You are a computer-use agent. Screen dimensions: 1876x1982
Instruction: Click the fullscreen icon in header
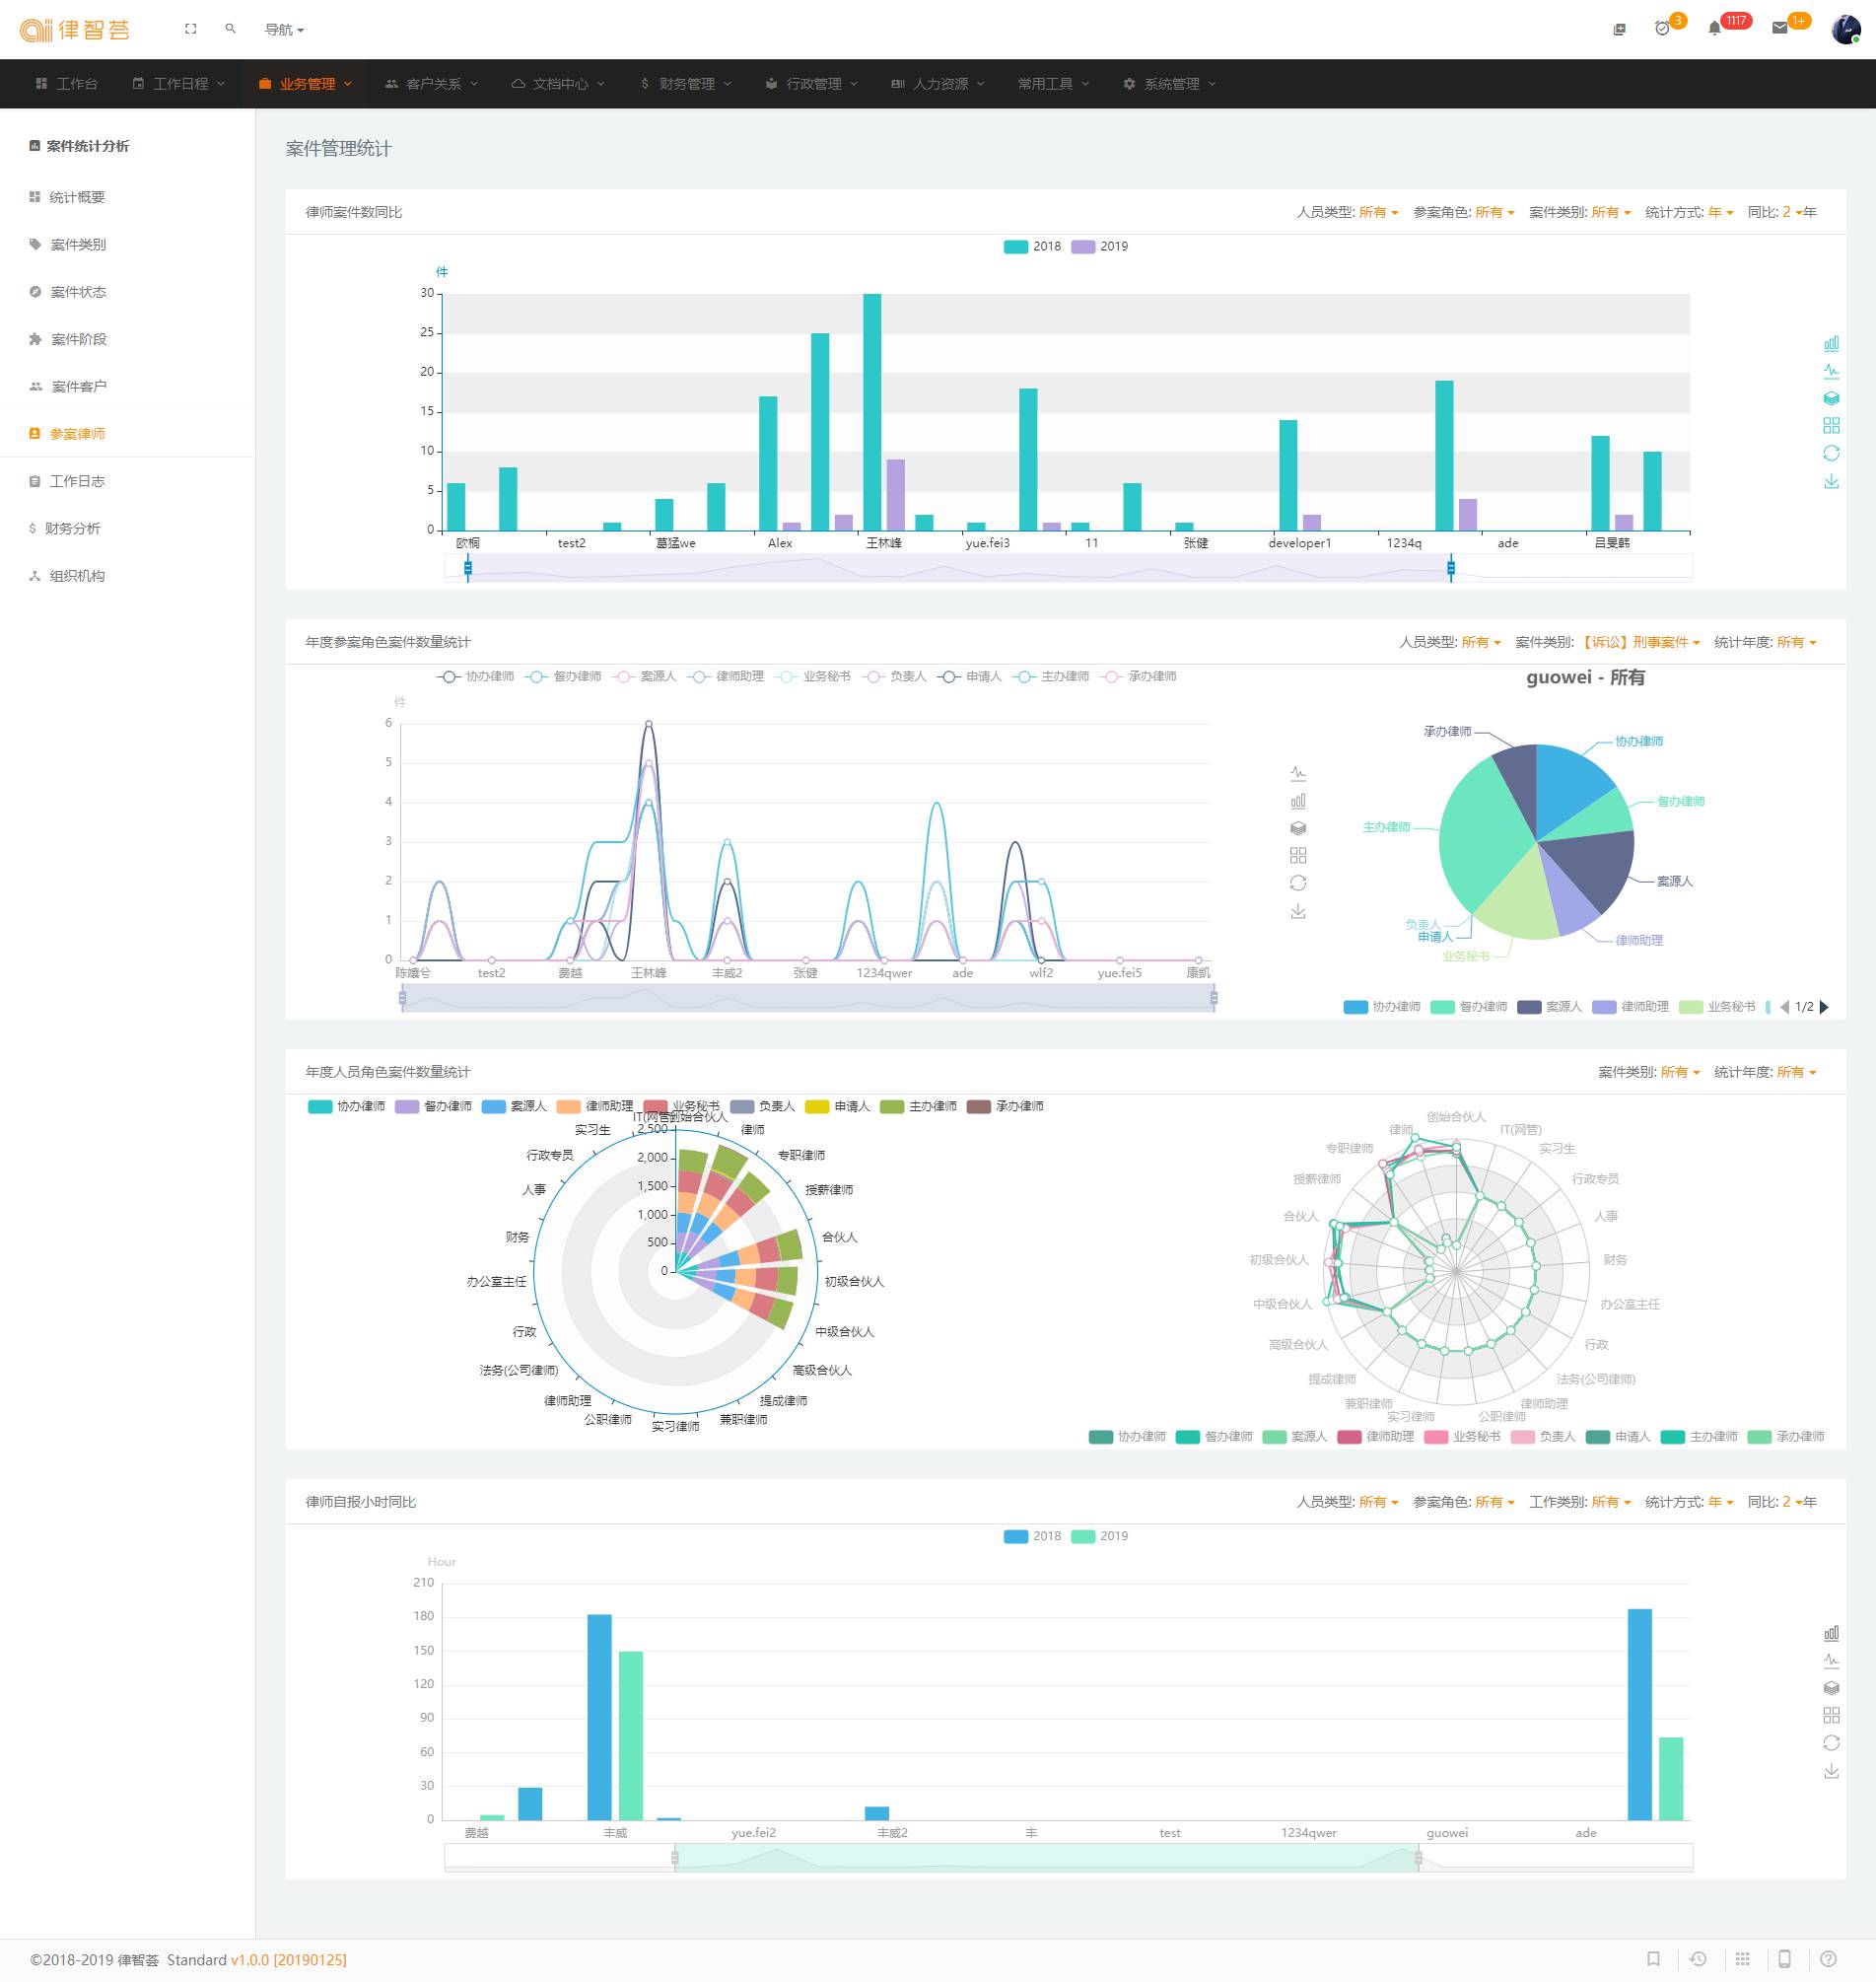pyautogui.click(x=190, y=29)
